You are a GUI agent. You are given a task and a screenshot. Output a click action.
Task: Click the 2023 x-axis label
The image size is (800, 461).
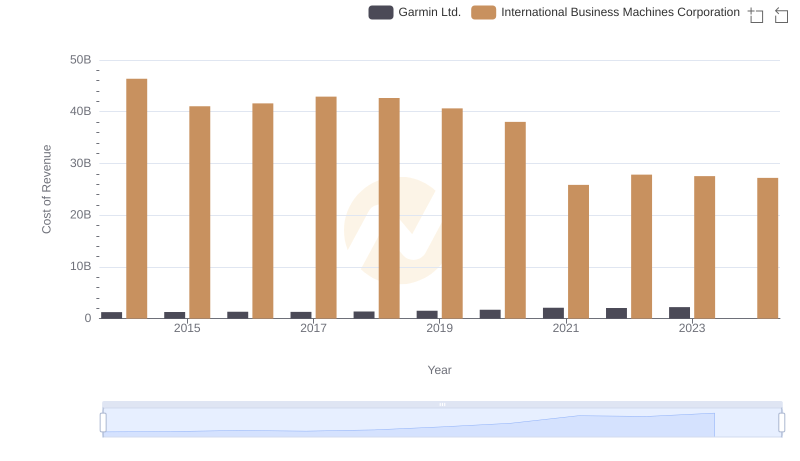[692, 328]
